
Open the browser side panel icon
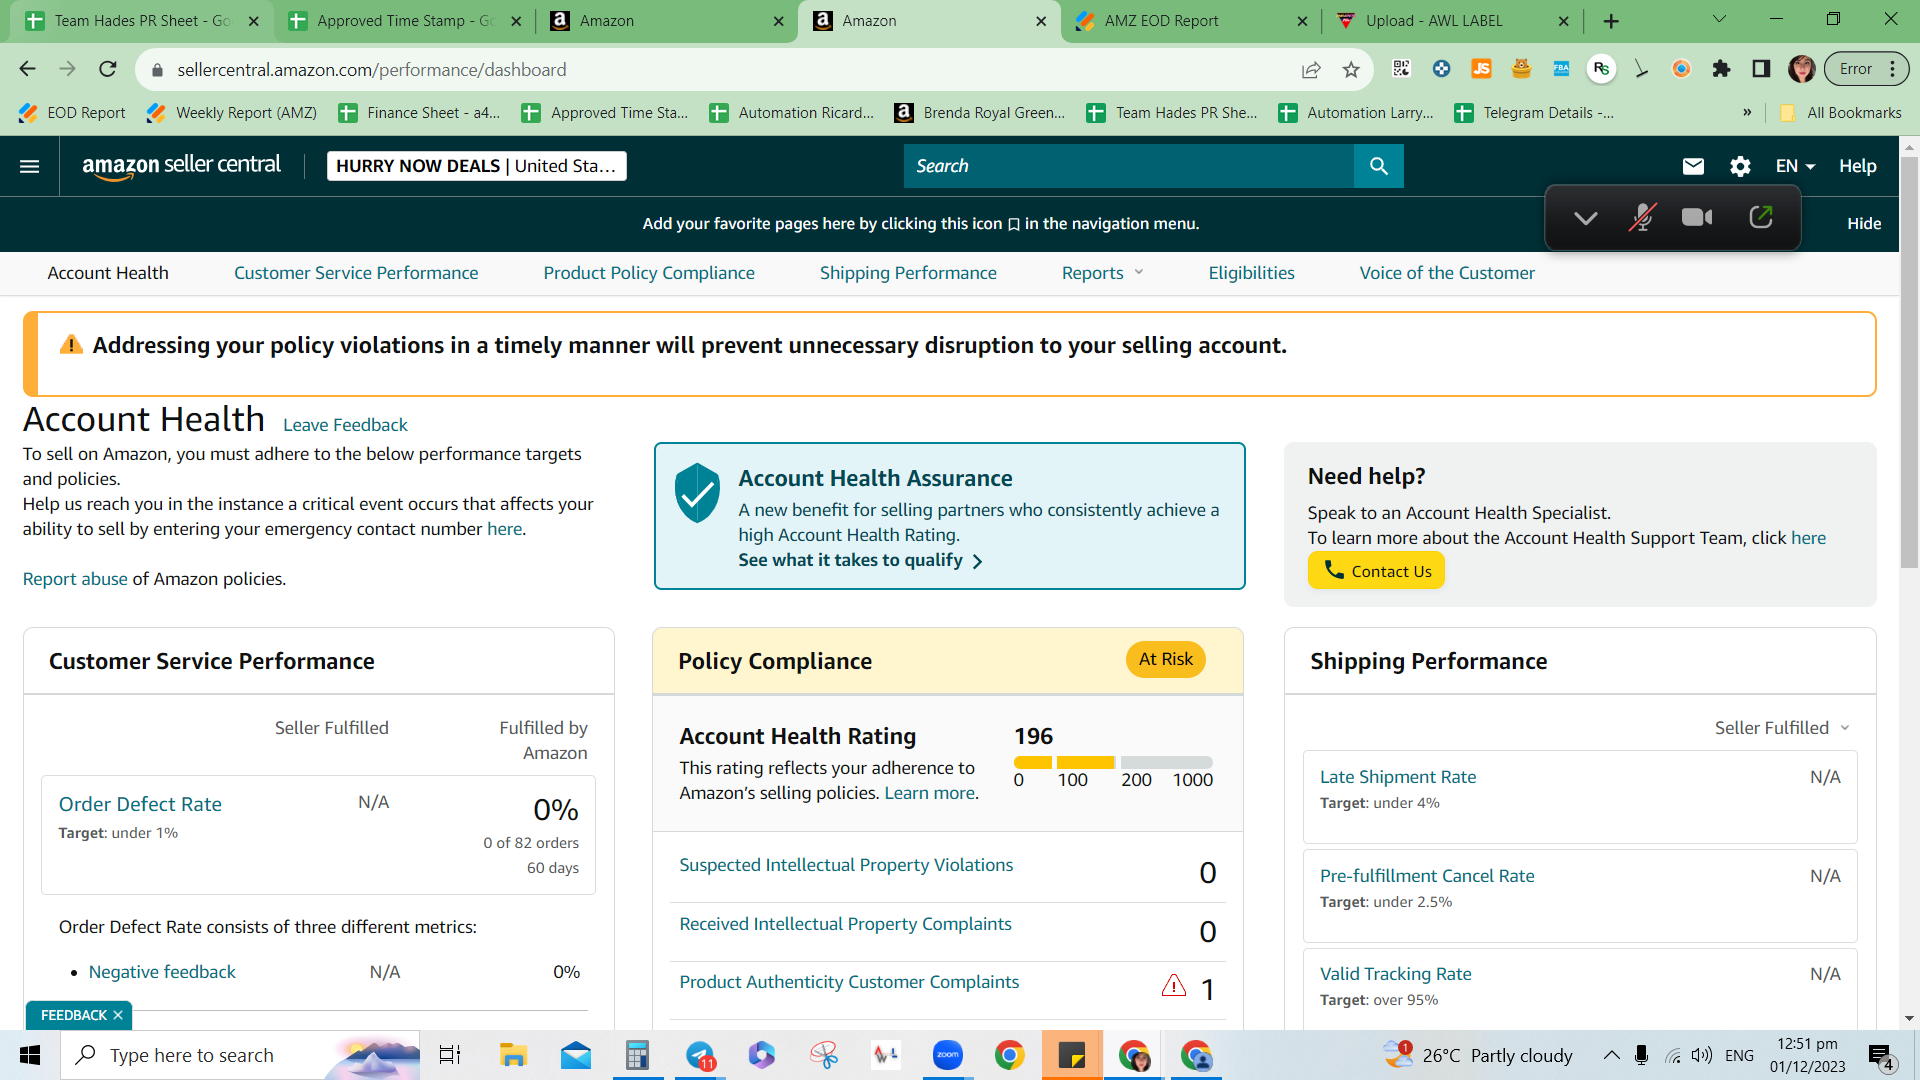1761,69
